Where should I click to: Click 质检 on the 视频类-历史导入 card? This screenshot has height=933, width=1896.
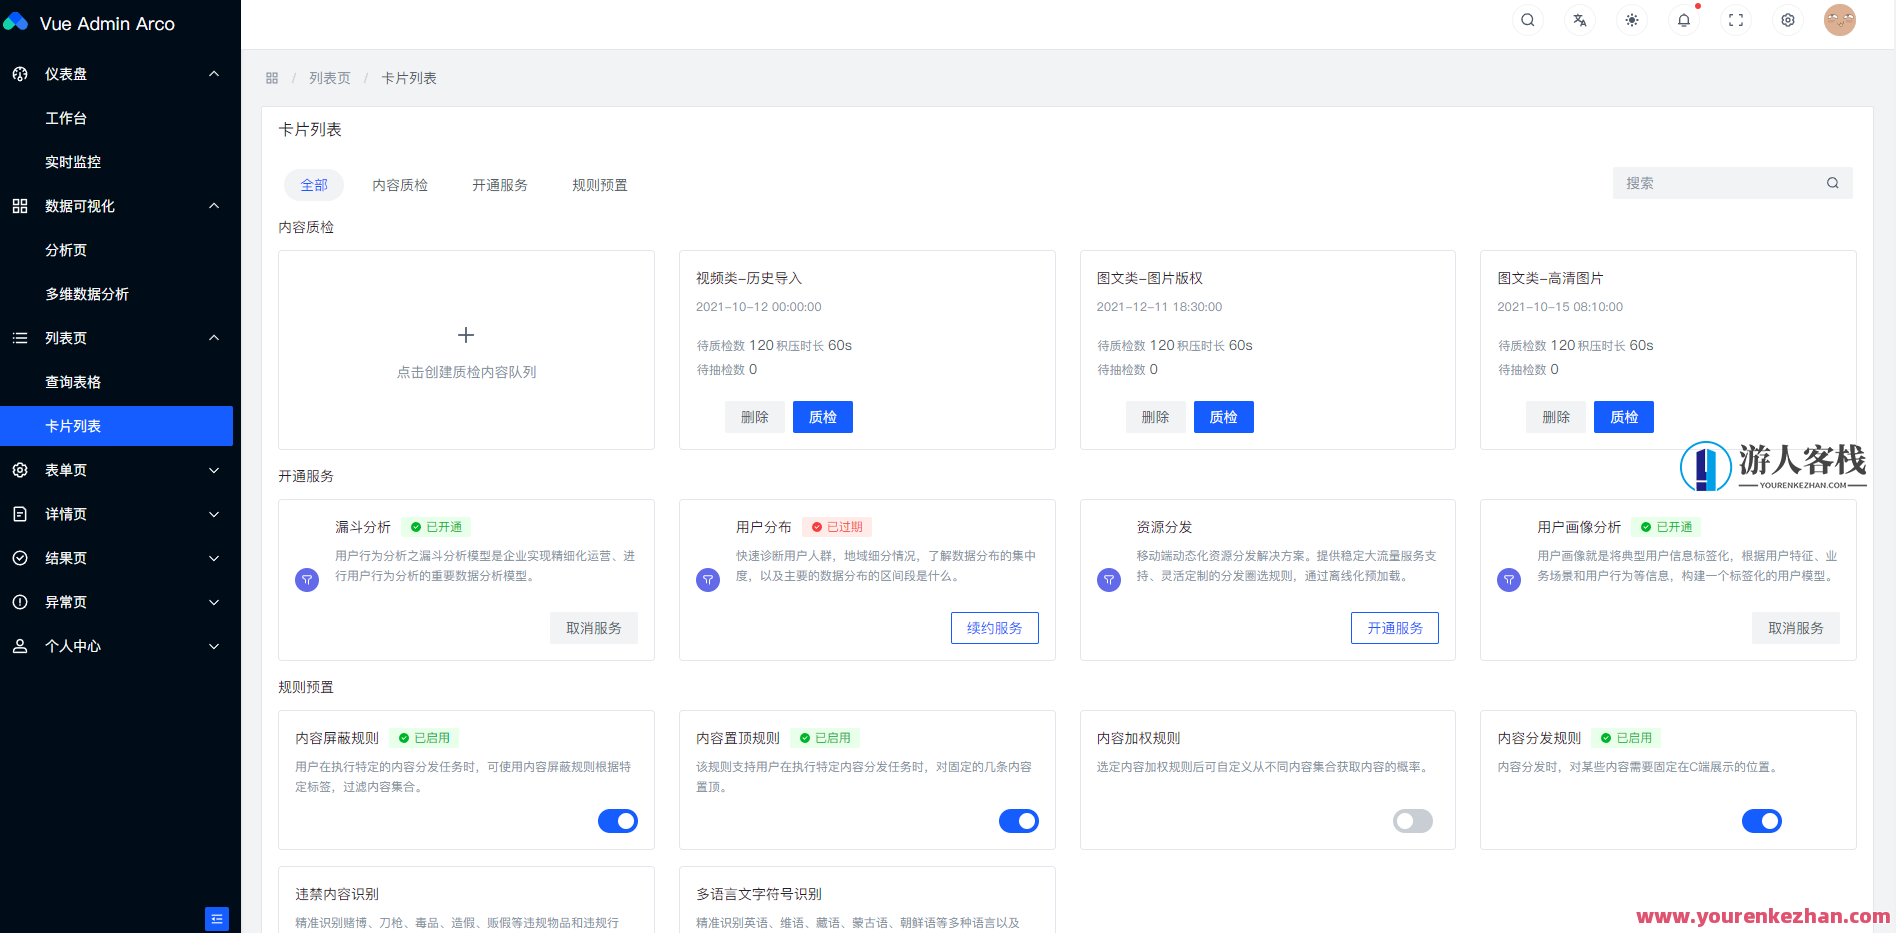(x=822, y=416)
